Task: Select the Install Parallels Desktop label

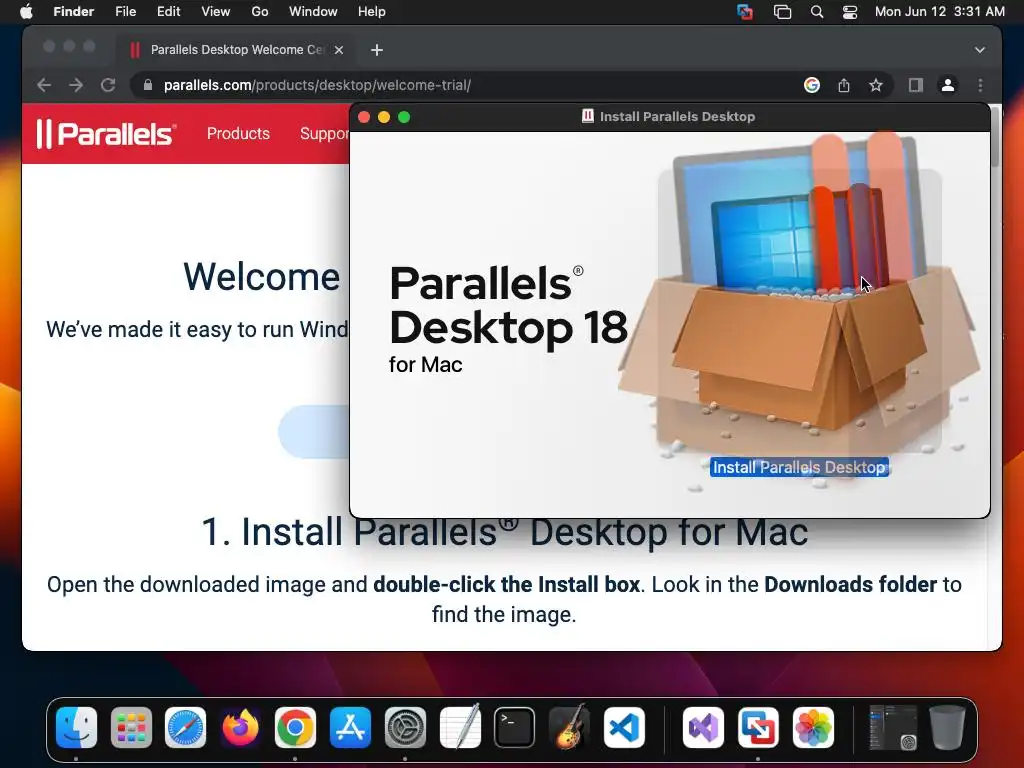Action: 799,467
